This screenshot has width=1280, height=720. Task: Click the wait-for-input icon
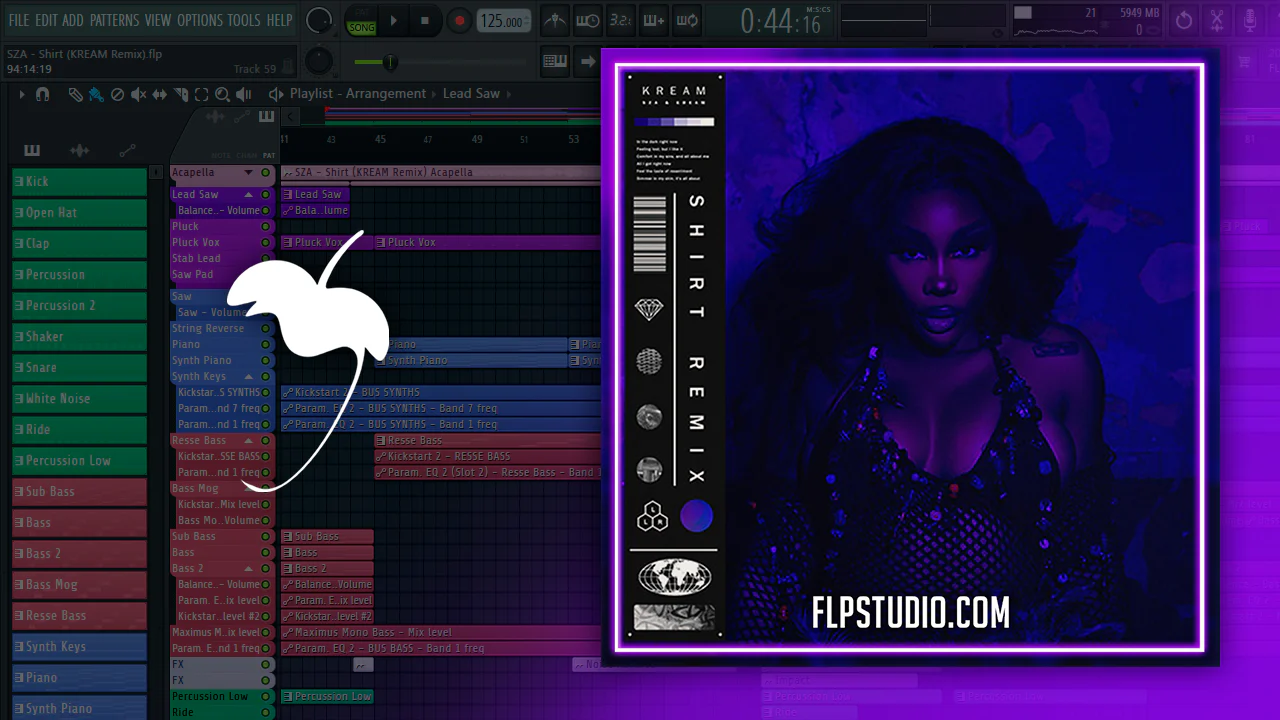tap(588, 20)
